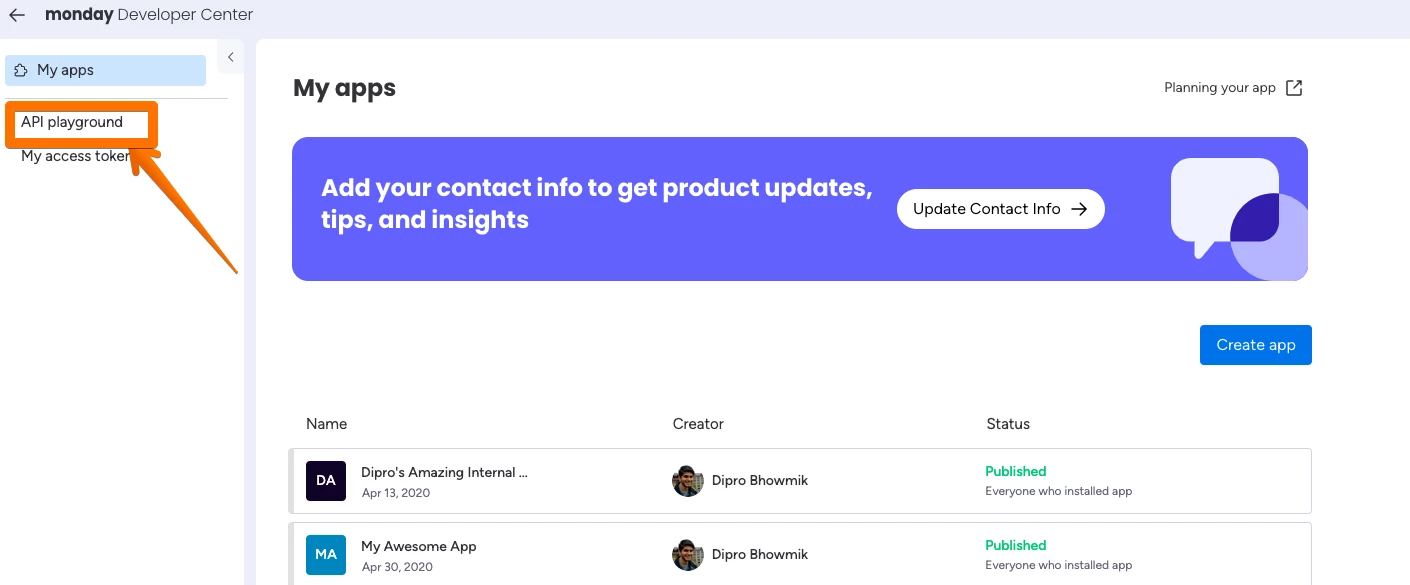
Task: Open the My apps menu item
Action: 105,70
